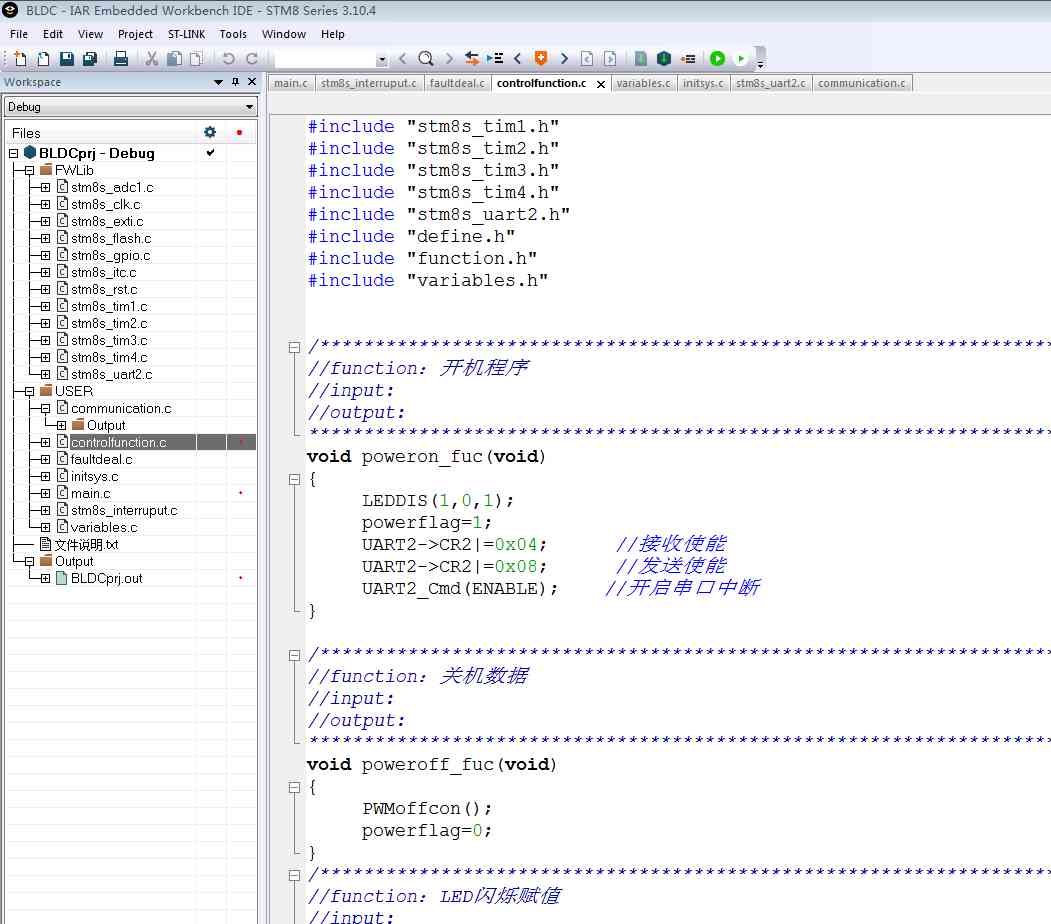The width and height of the screenshot is (1051, 924).
Task: Navigate backward in editor history
Action: click(586, 59)
